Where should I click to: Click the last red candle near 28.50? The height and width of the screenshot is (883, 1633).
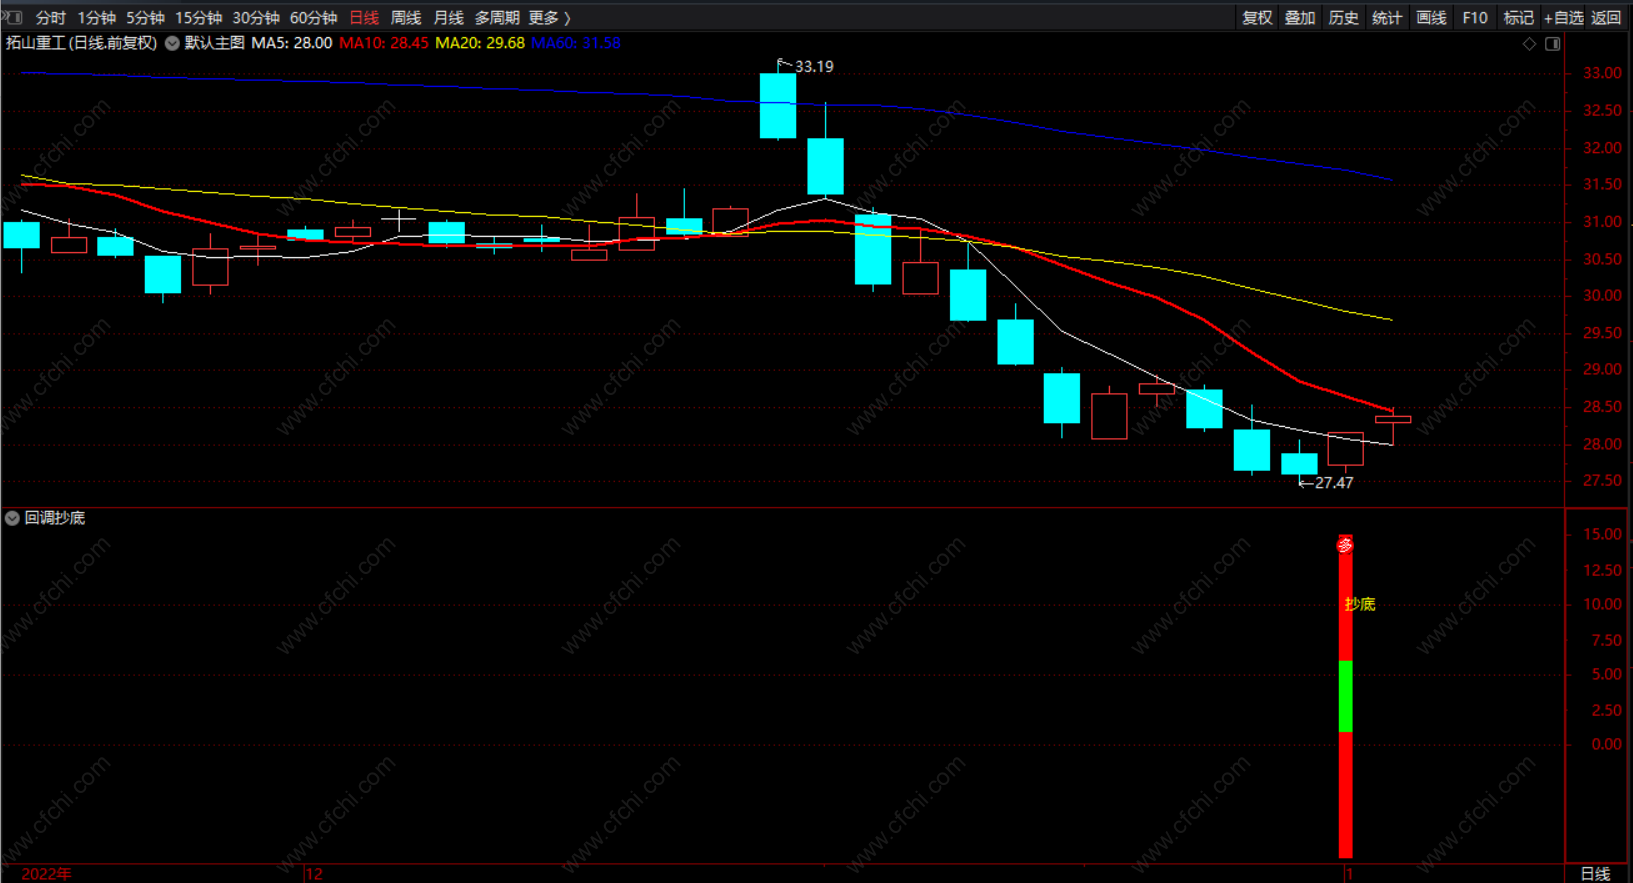tap(1393, 420)
